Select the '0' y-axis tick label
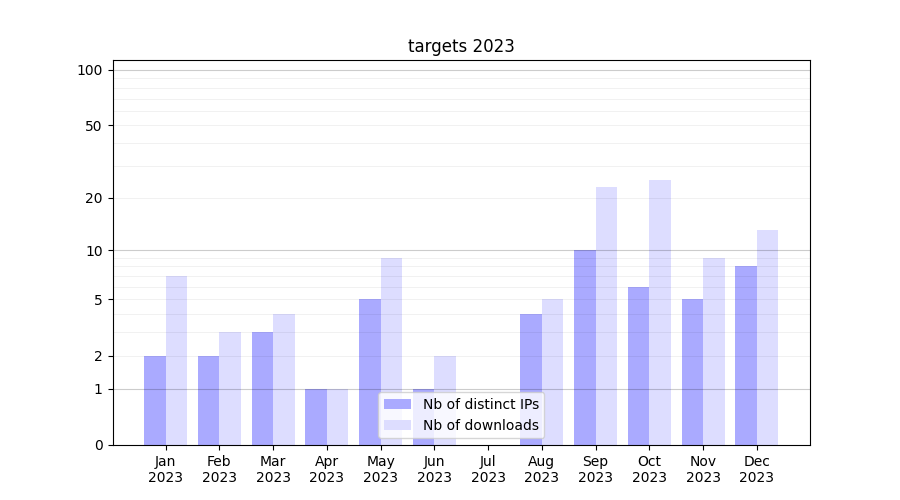Viewport: 900px width, 500px height. 98,445
